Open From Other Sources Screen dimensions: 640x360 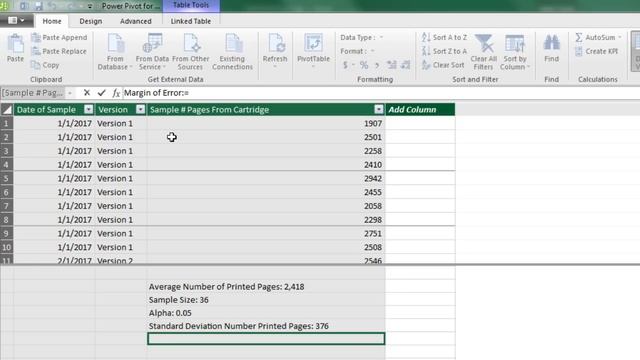coord(191,52)
